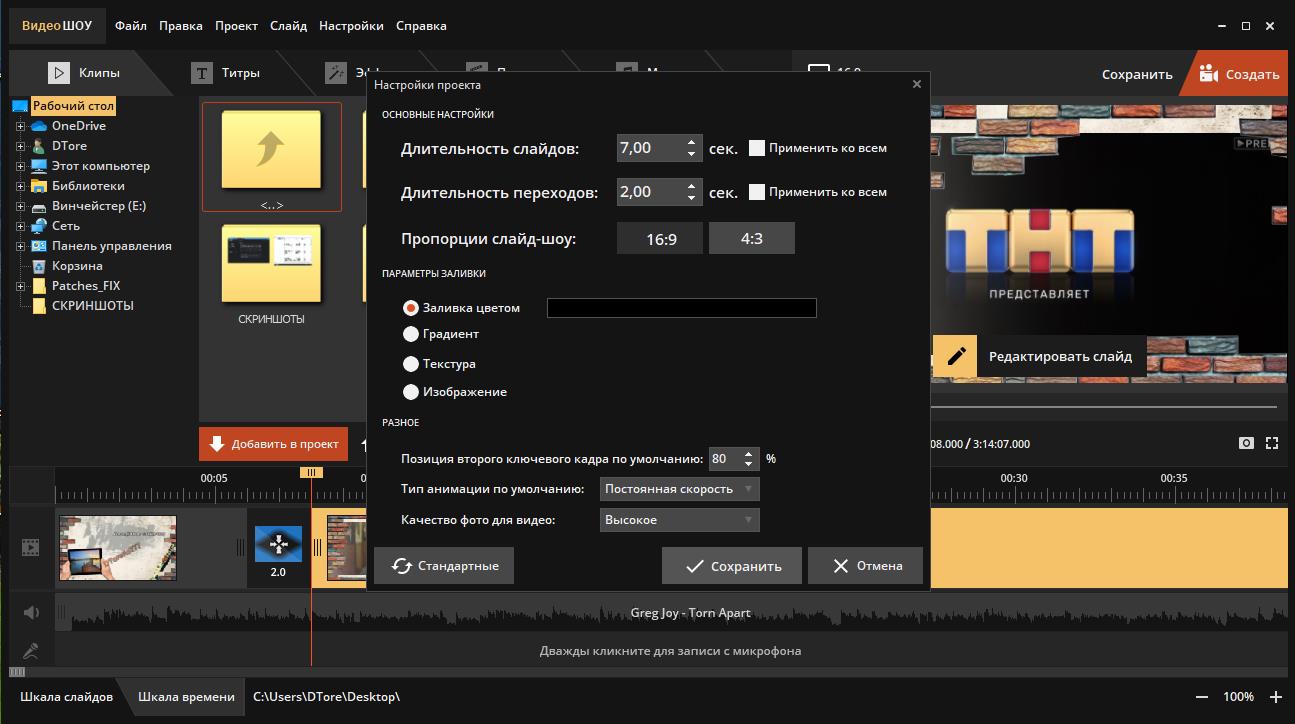
Task: Click the microphone icon on the timeline
Action: coord(31,651)
